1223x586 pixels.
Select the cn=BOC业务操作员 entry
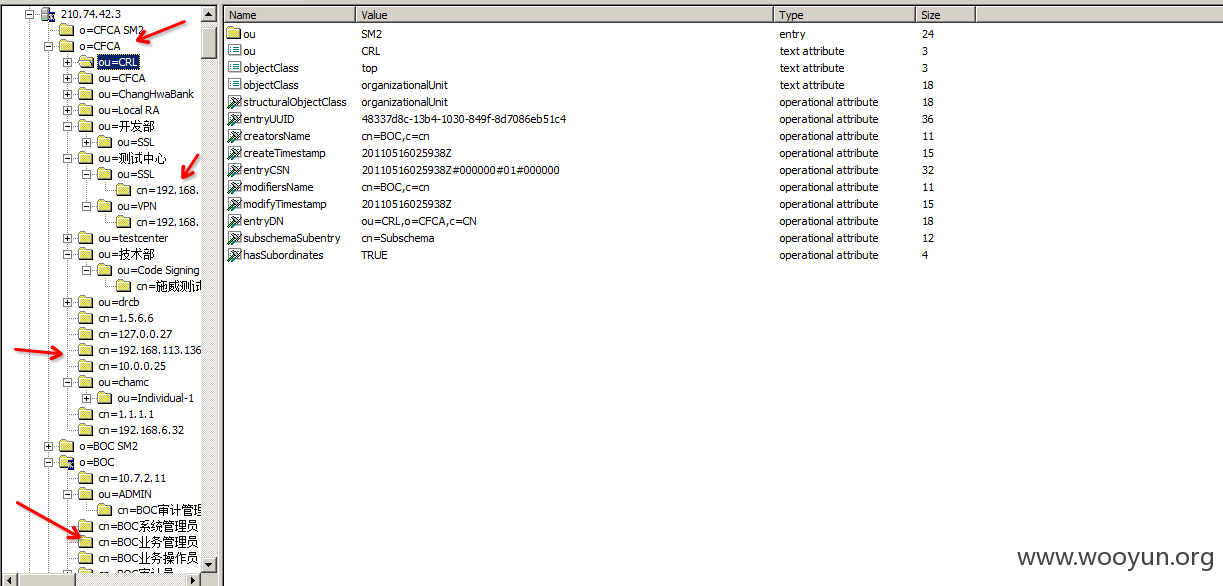point(148,558)
